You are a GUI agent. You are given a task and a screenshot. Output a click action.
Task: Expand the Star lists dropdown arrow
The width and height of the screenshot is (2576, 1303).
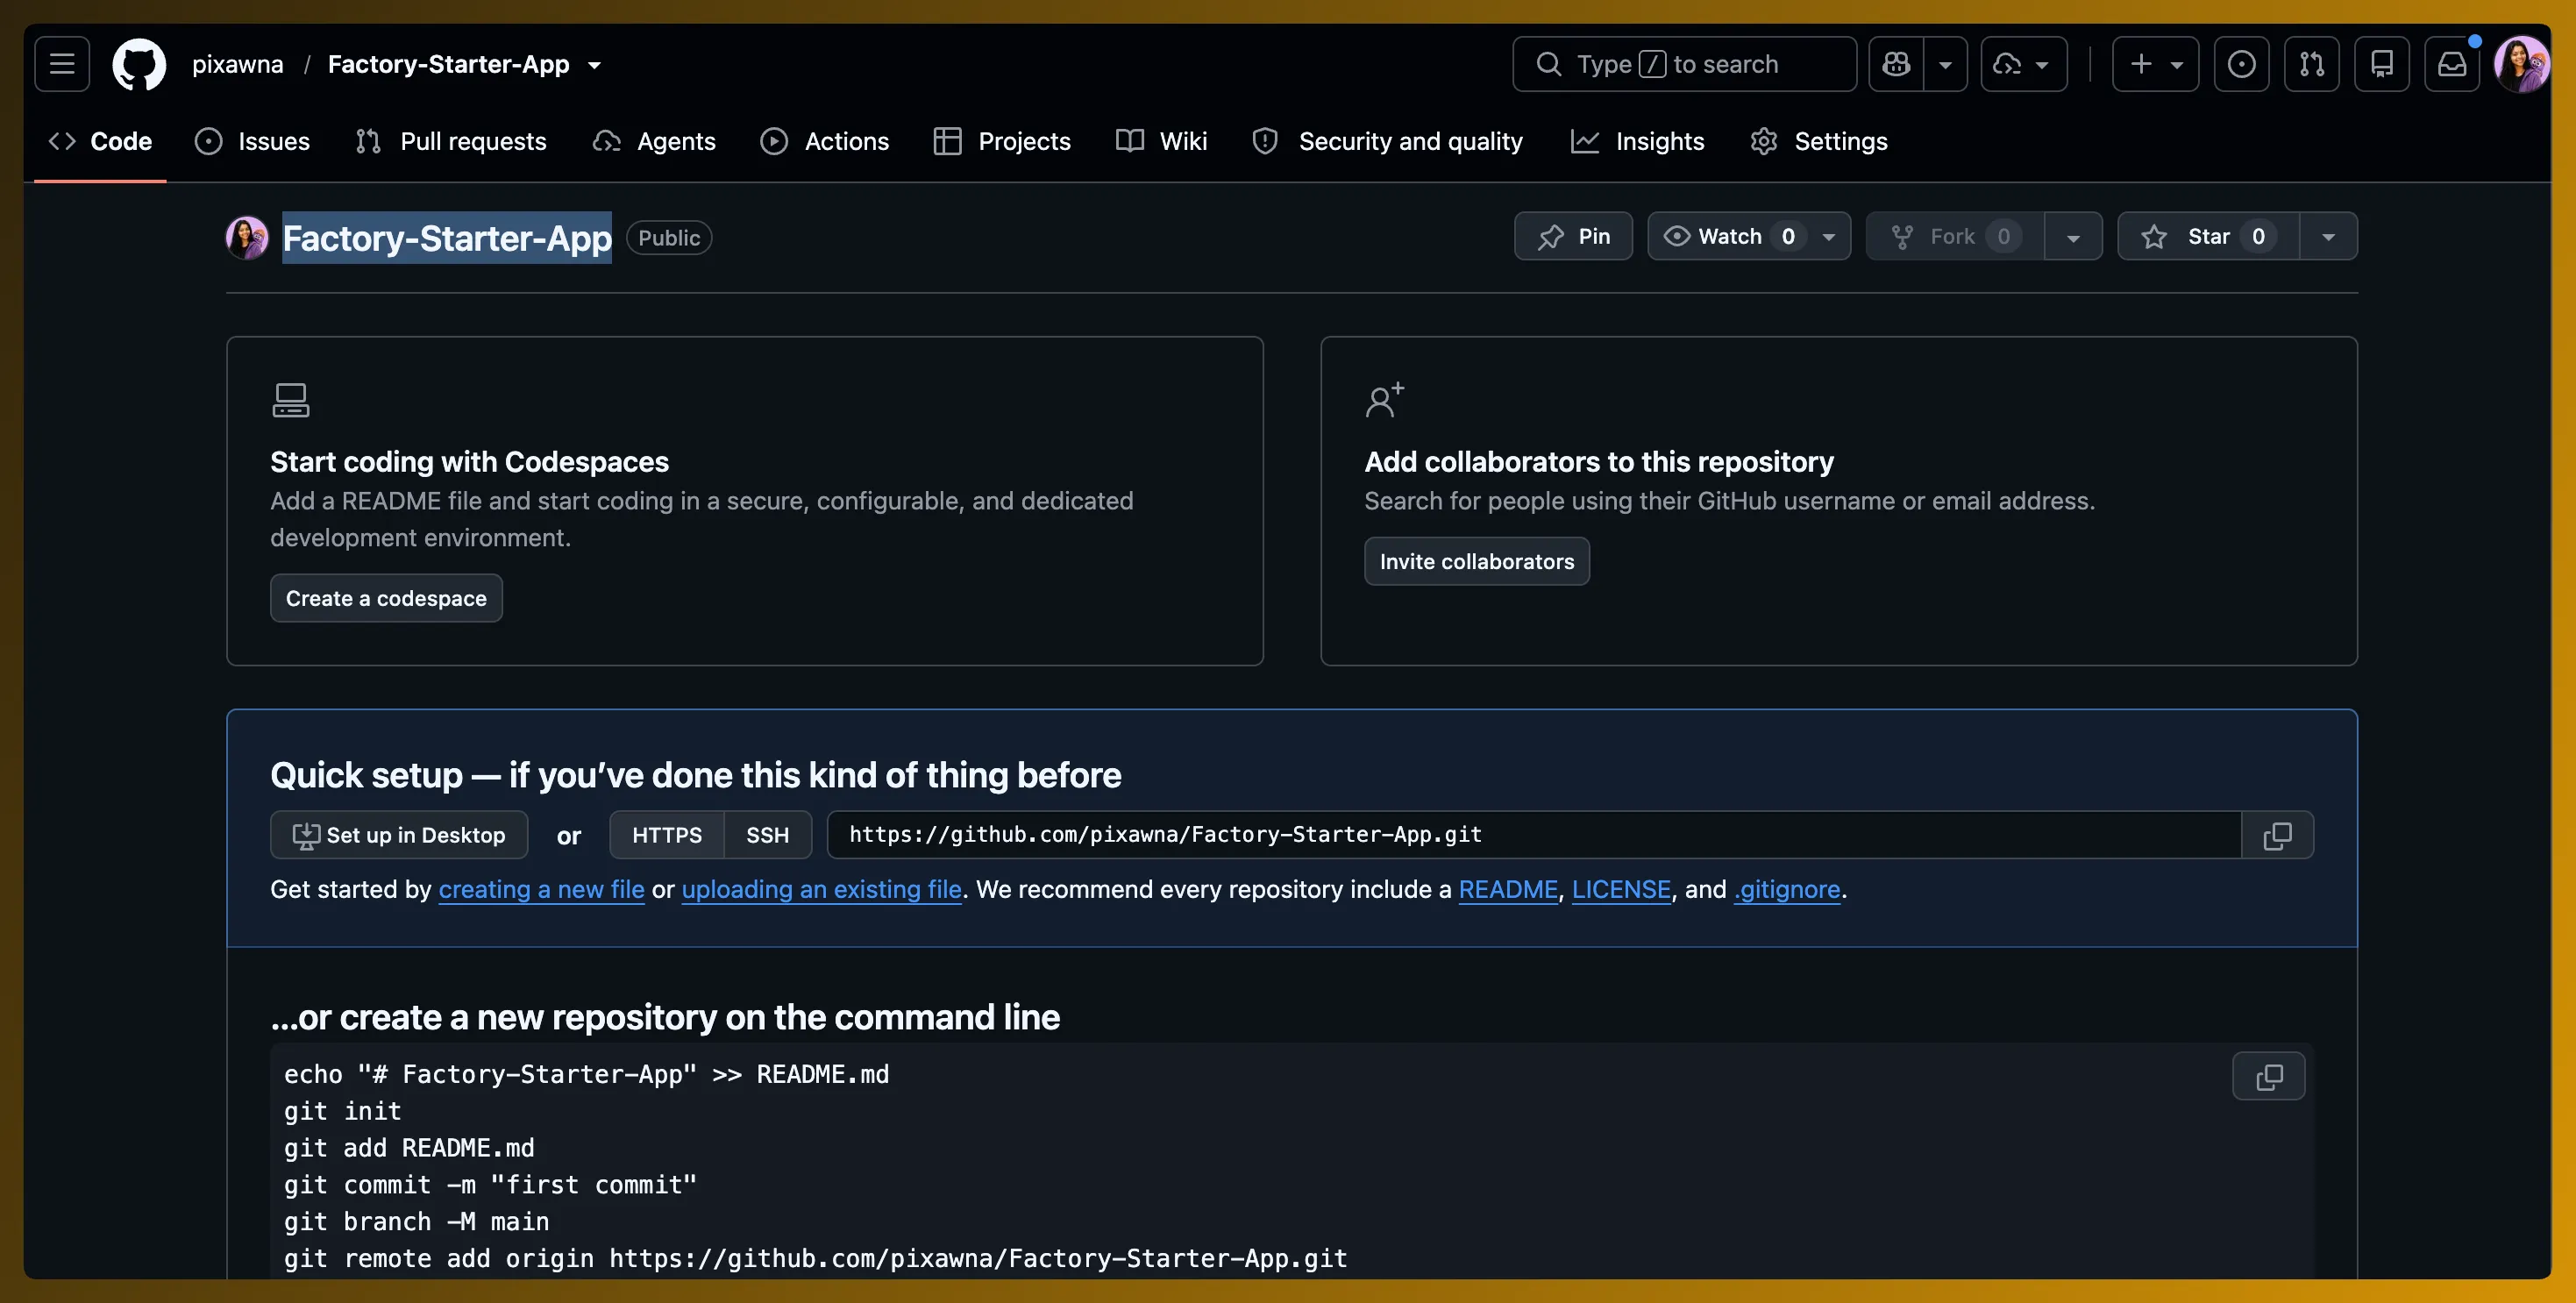2328,236
